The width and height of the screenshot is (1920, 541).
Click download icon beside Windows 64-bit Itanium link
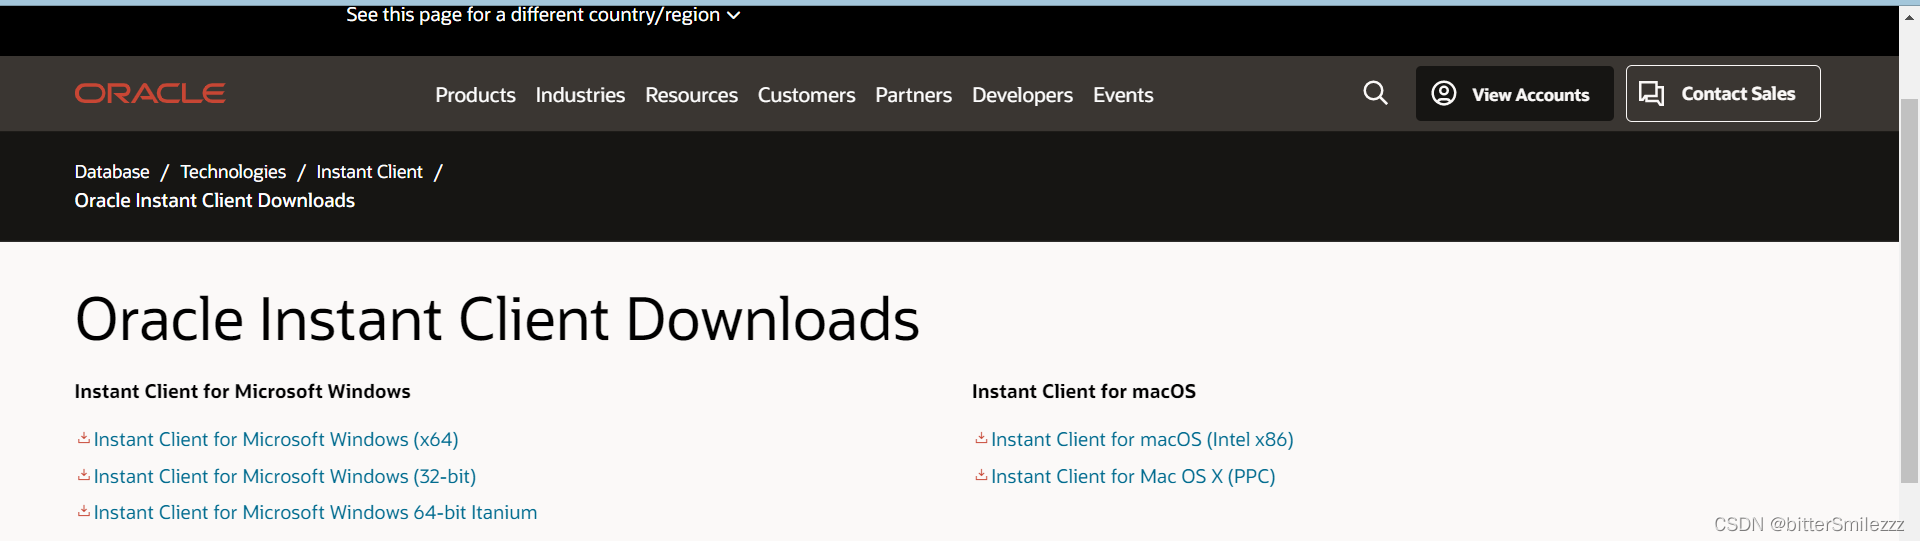coord(84,511)
